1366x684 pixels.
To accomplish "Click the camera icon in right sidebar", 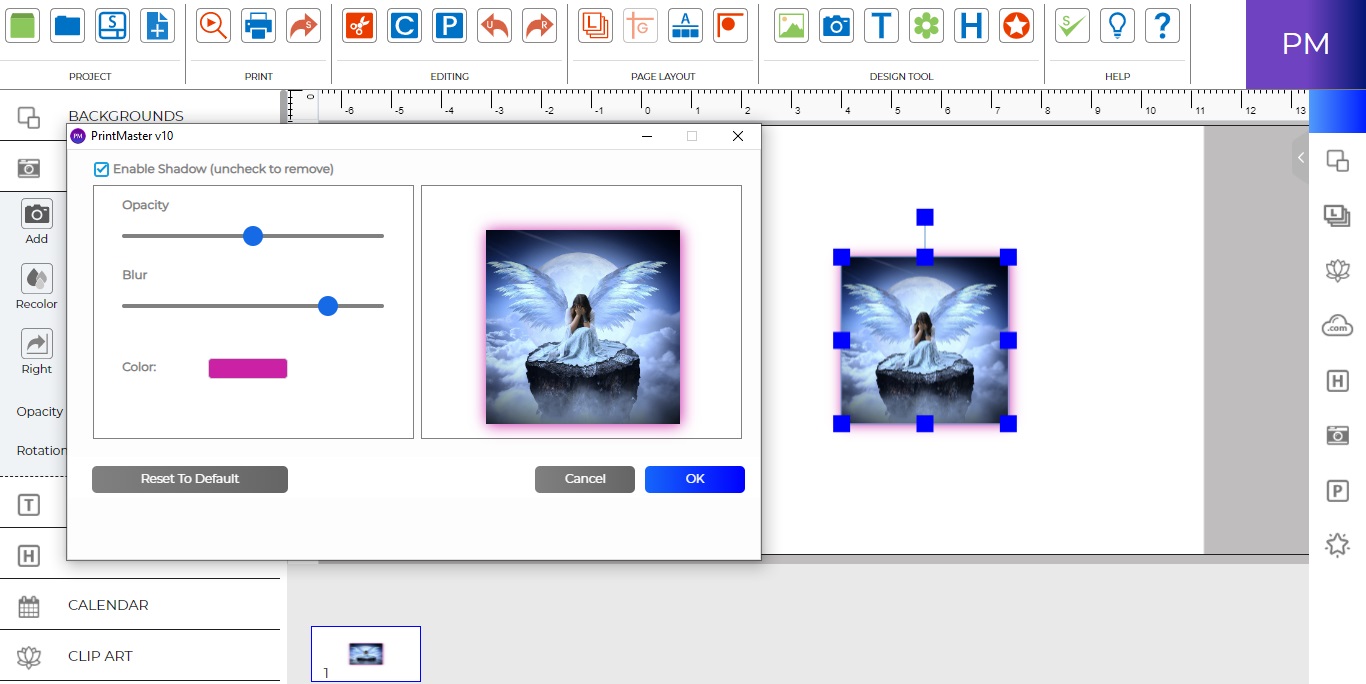I will tap(1337, 435).
